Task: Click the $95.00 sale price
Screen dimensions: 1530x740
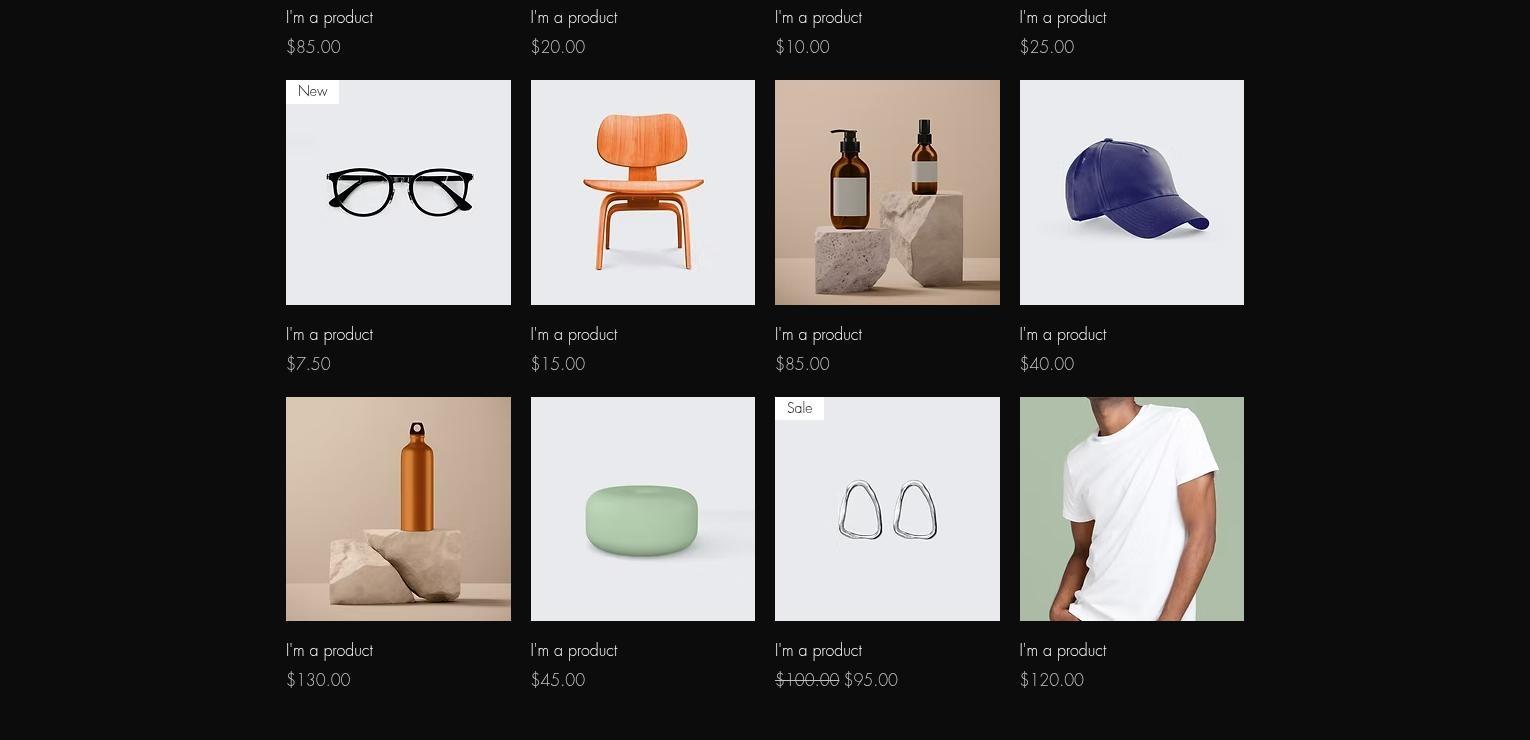Action: (x=871, y=680)
